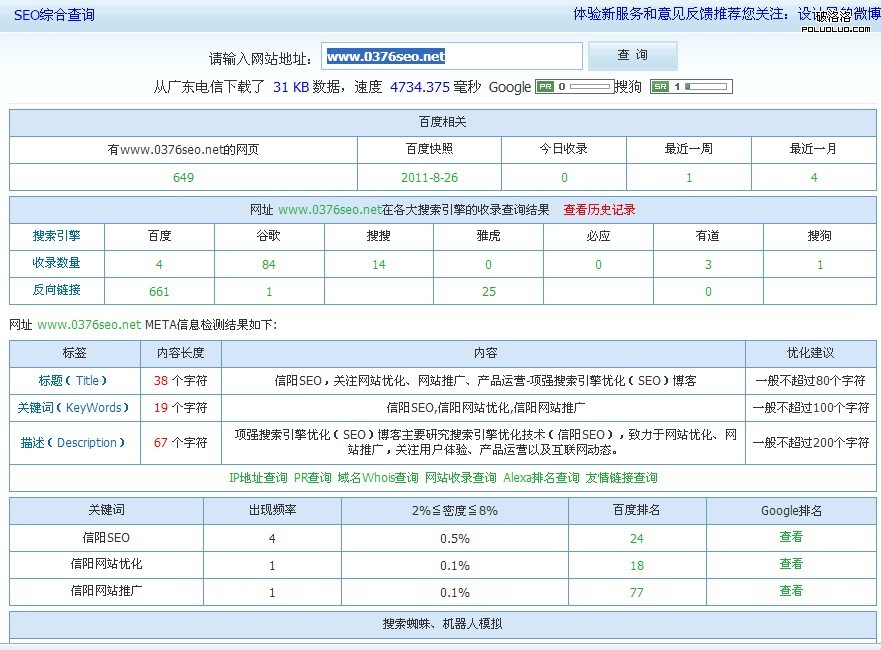Click the 关键词 (KeyWords) tag link
The height and width of the screenshot is (650, 881).
click(x=74, y=408)
